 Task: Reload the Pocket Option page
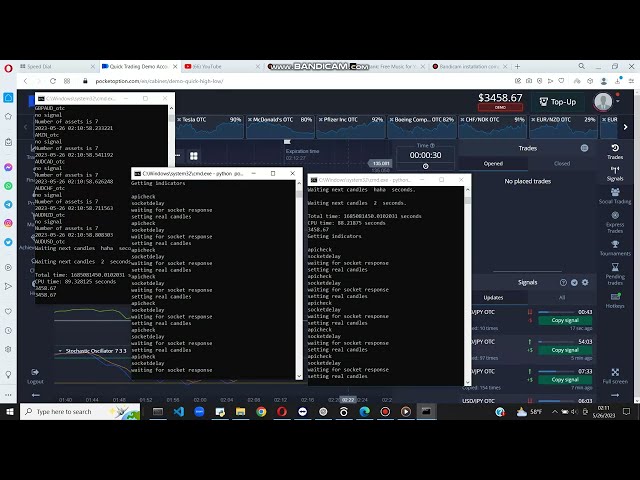(x=53, y=81)
